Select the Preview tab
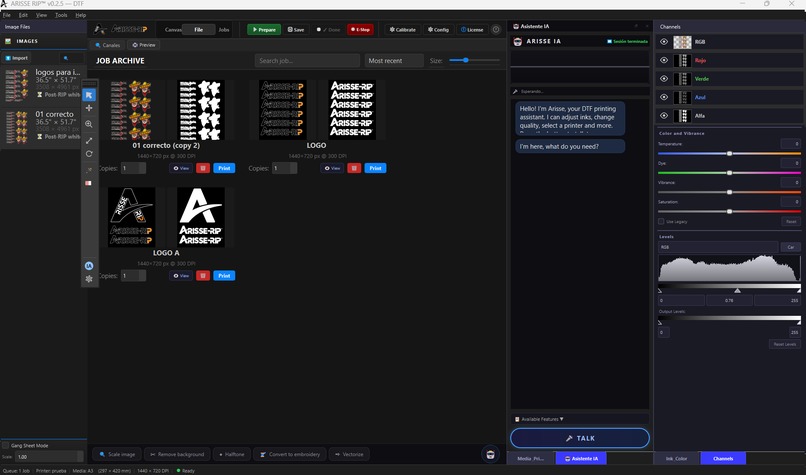806x475 pixels. 144,45
